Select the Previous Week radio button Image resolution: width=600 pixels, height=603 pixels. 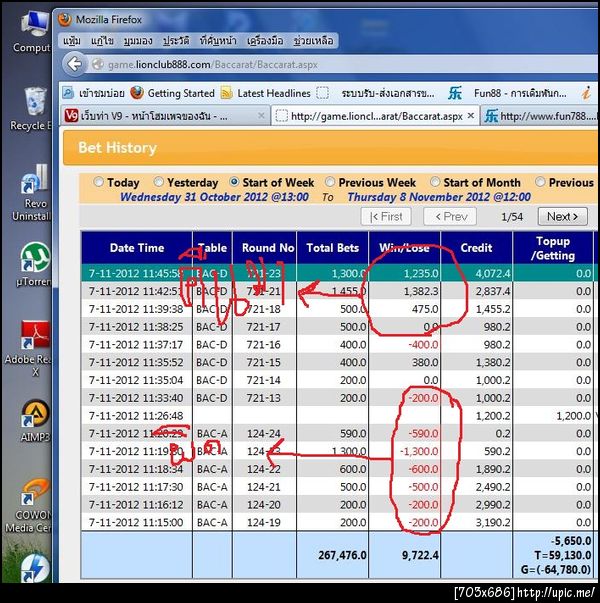[x=330, y=182]
